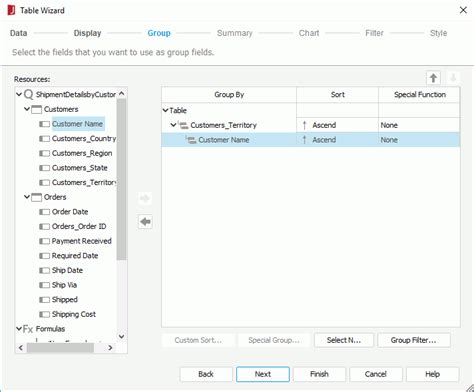
Task: Click the field icon beside Orders_Order ID
Action: [x=44, y=227]
